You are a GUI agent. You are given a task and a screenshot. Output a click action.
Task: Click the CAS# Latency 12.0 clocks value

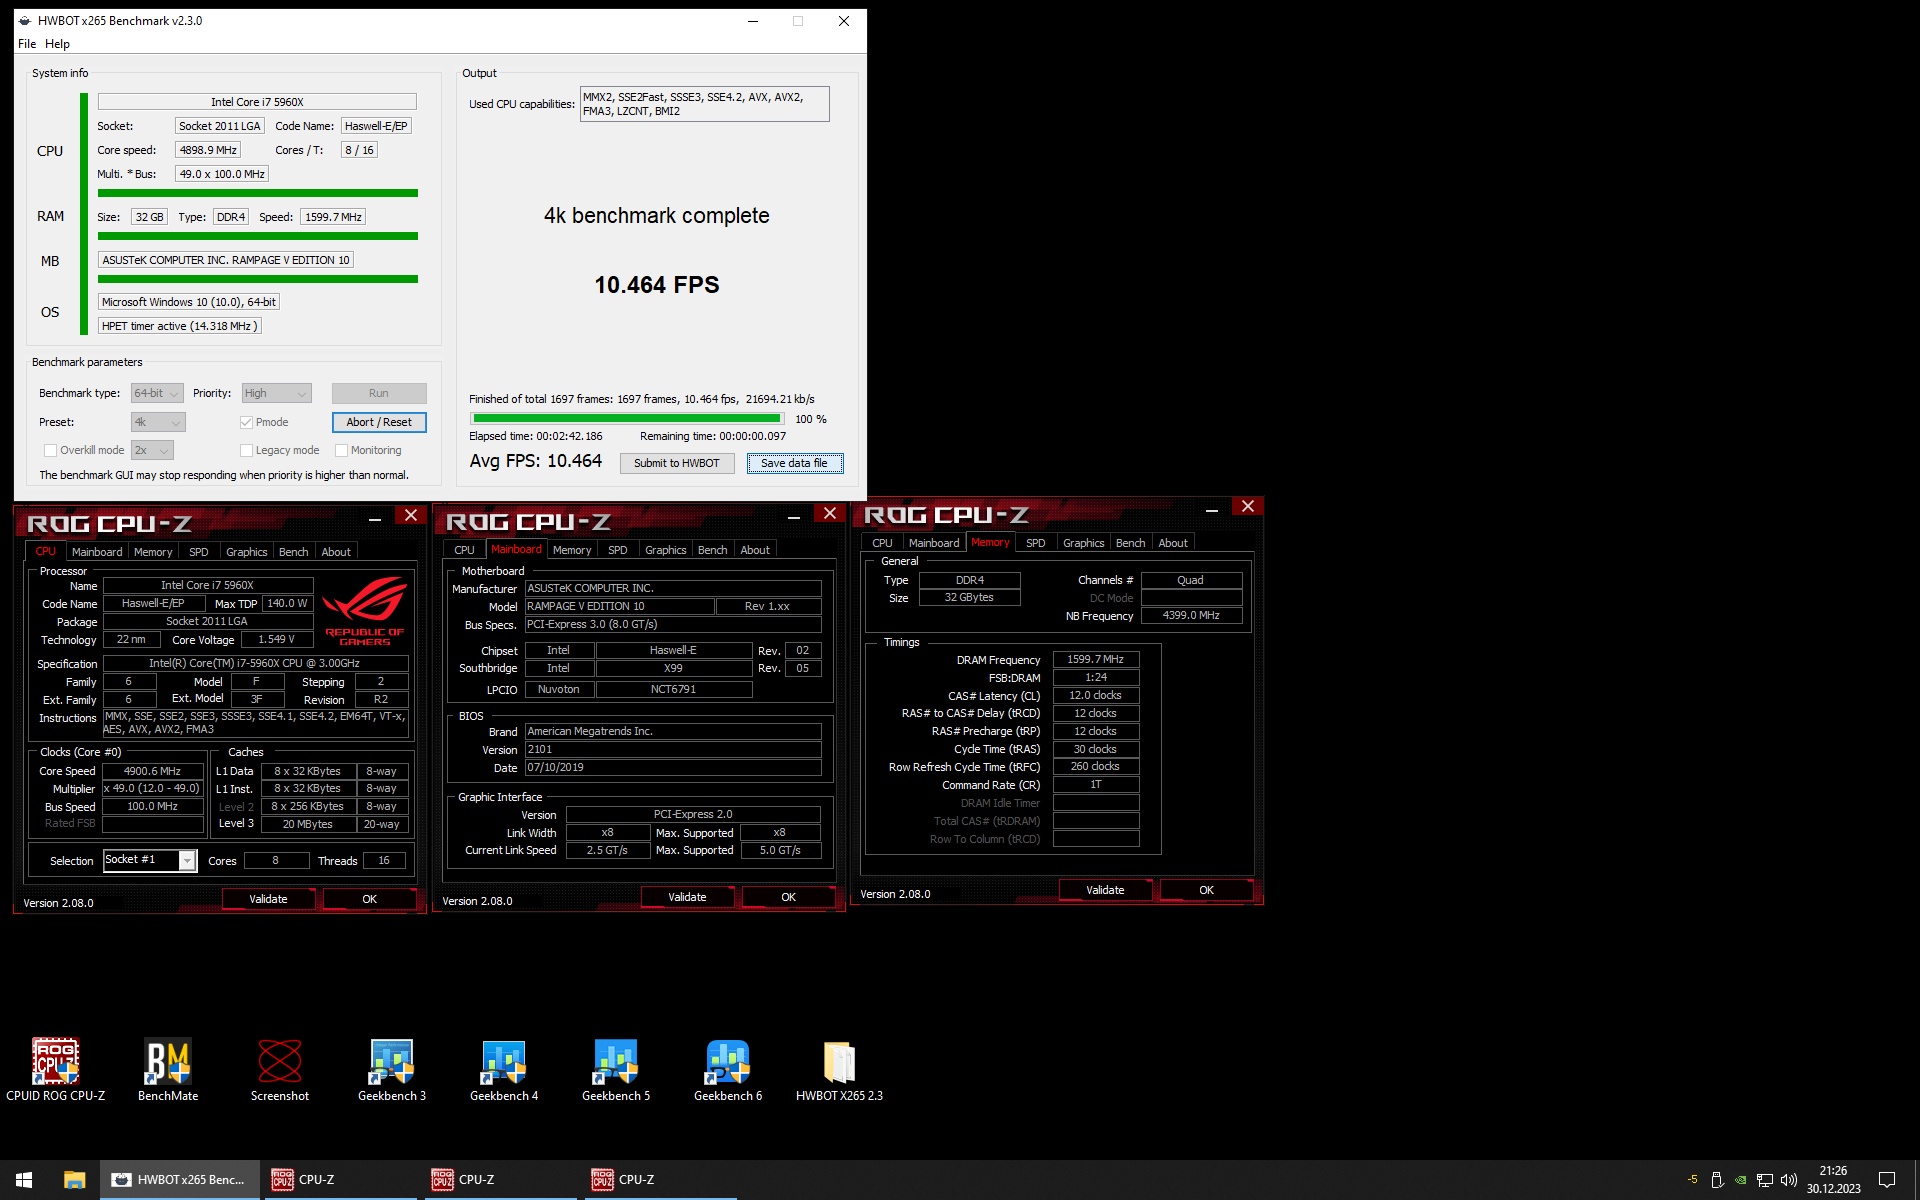1095,695
